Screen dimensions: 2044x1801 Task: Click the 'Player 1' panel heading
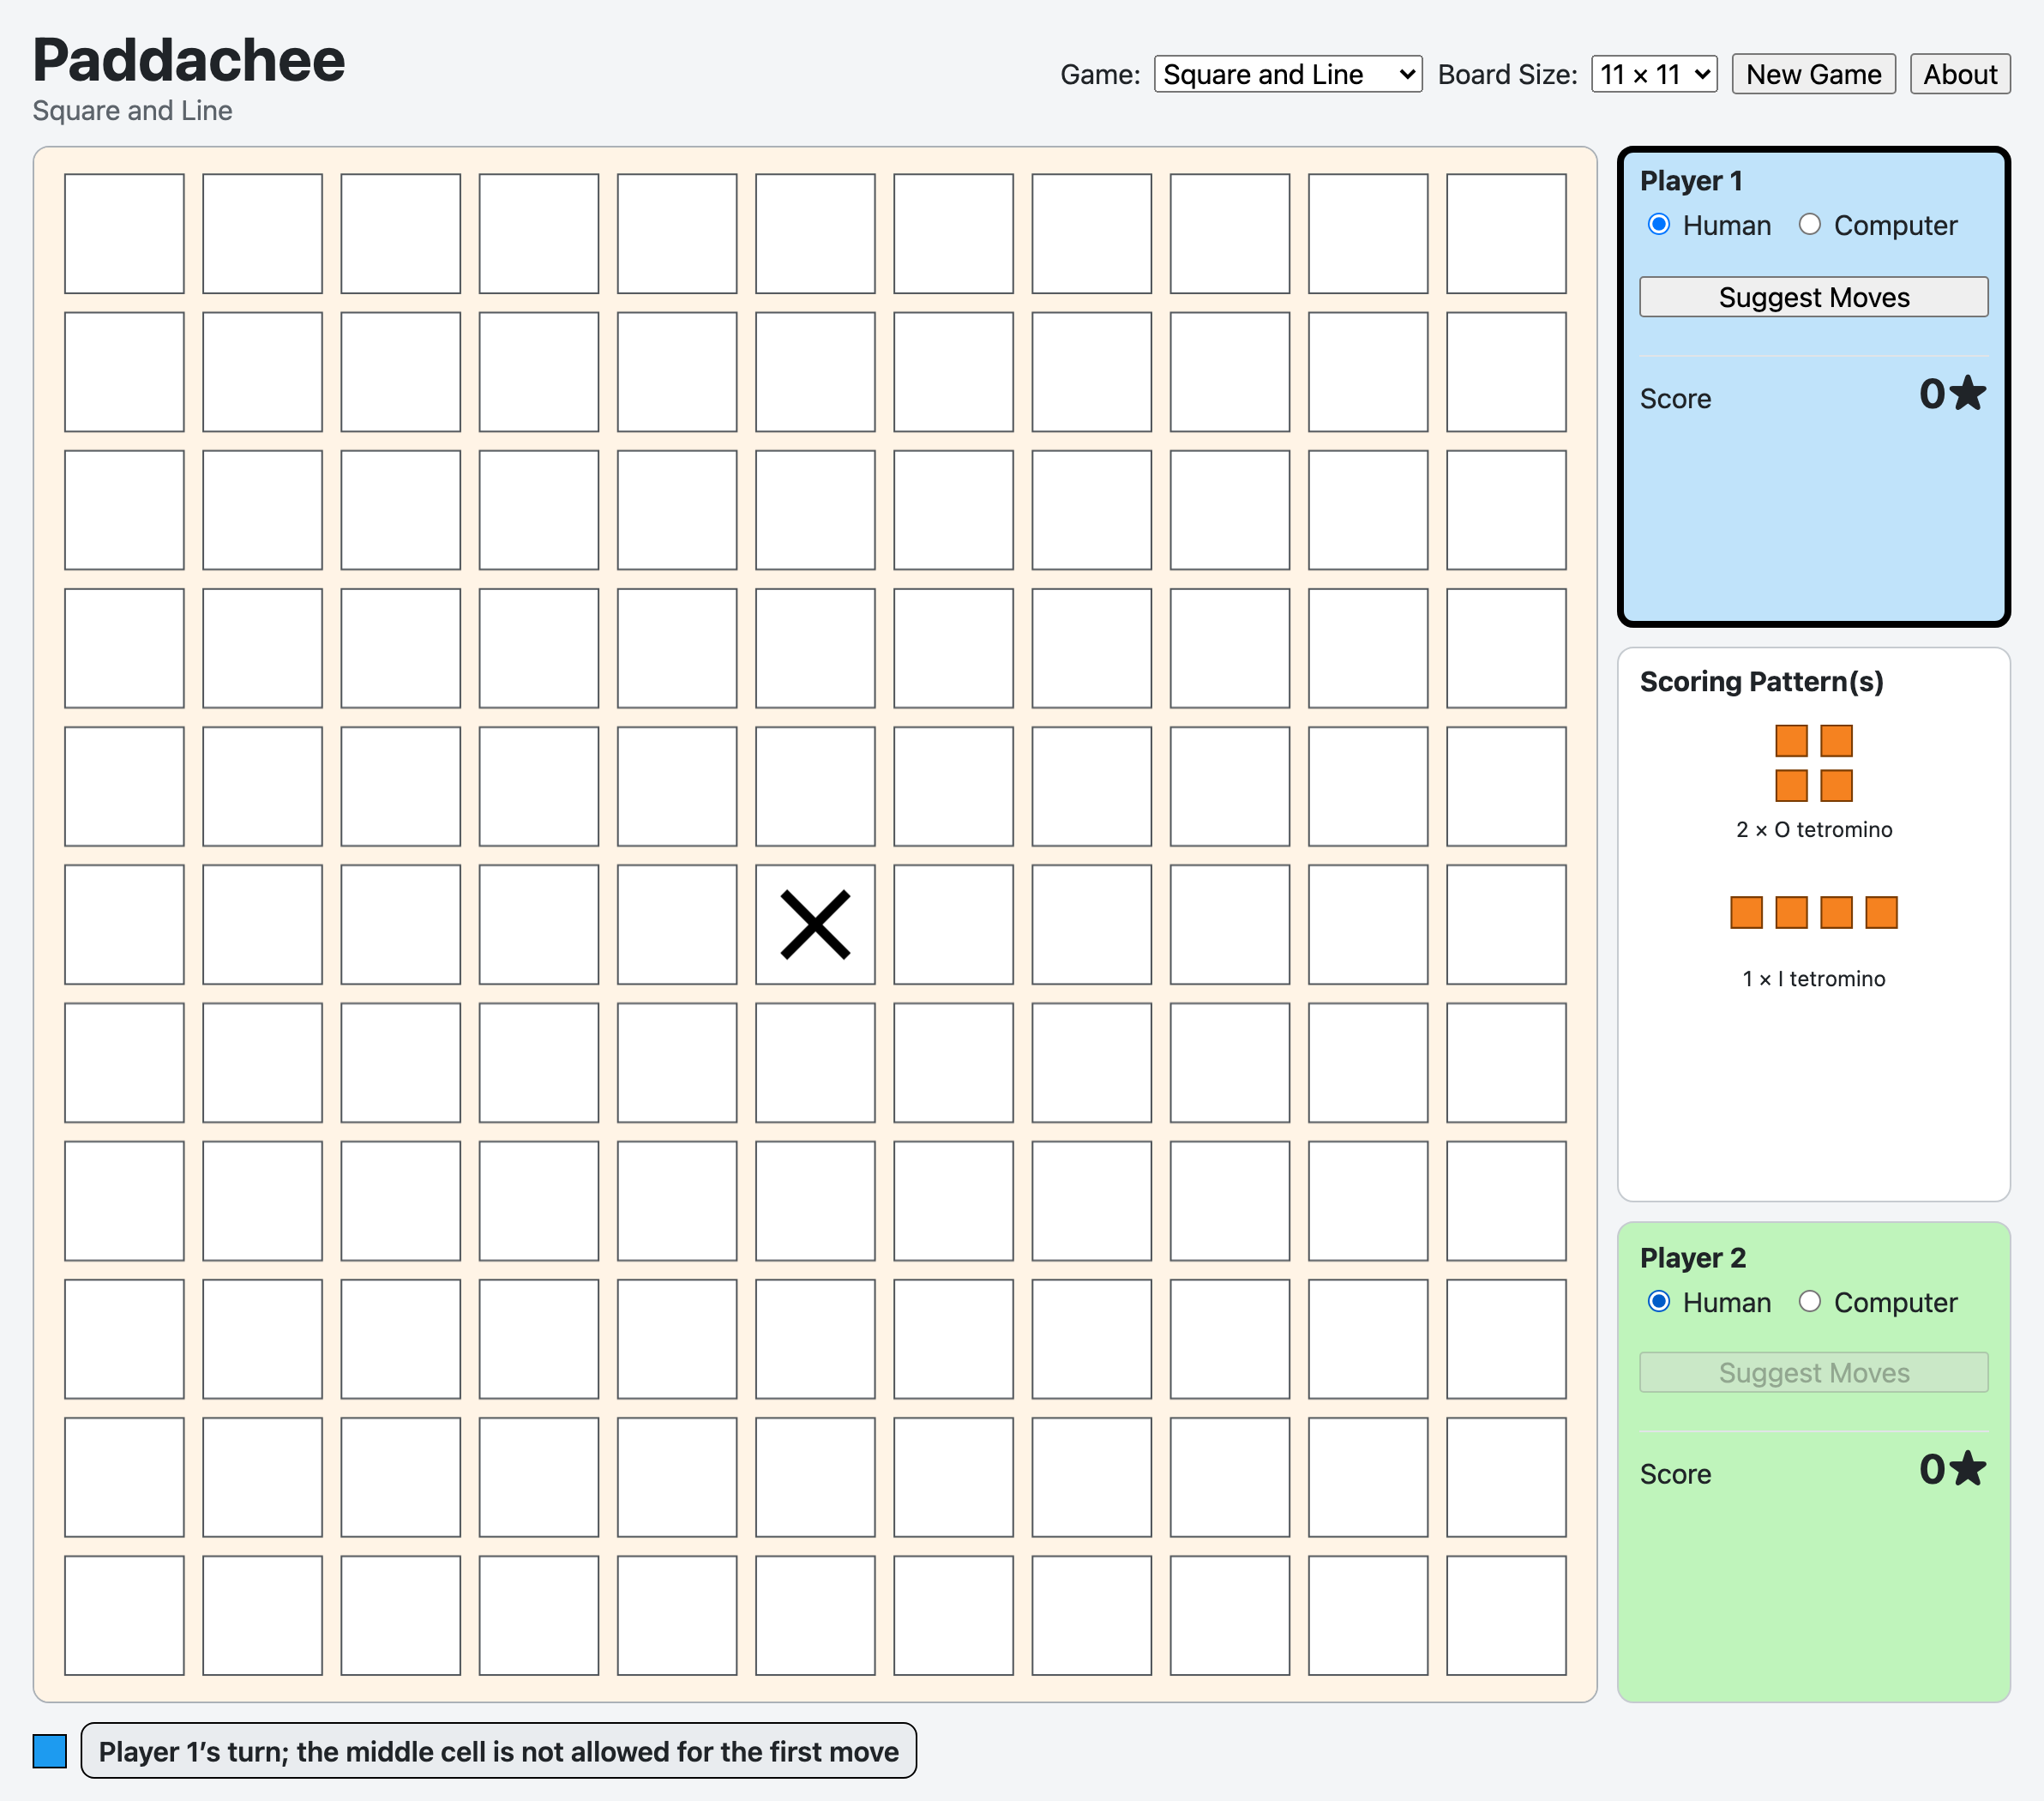point(1691,180)
